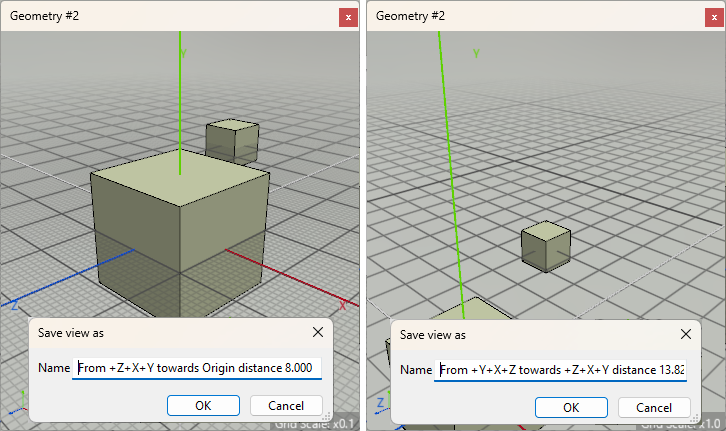Click the 'Save view as' title in left dialog

pos(71,333)
